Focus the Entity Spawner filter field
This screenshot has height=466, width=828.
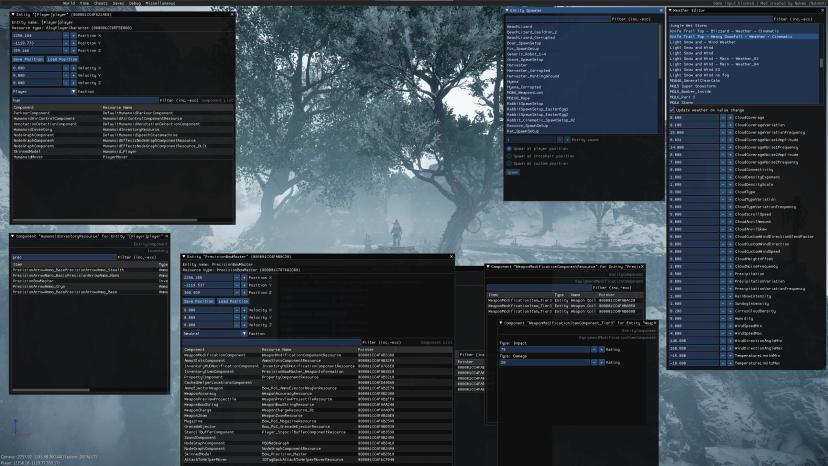coord(558,19)
